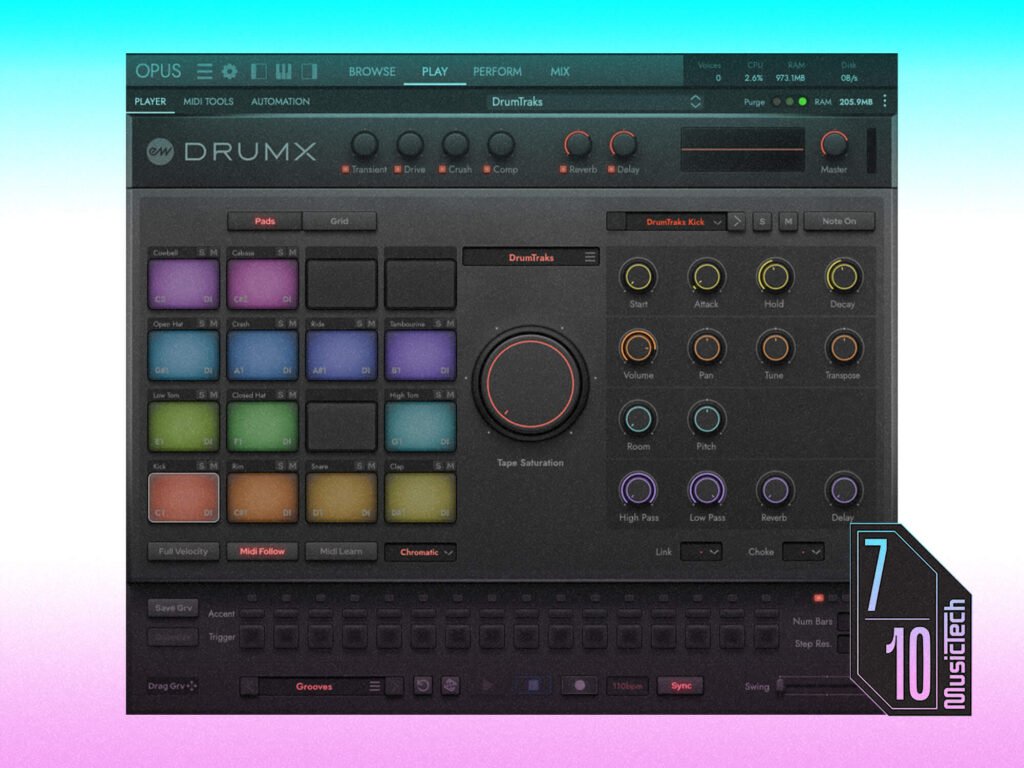
Task: Open the DrumTraks instrument selector arrows
Action: pos(696,101)
